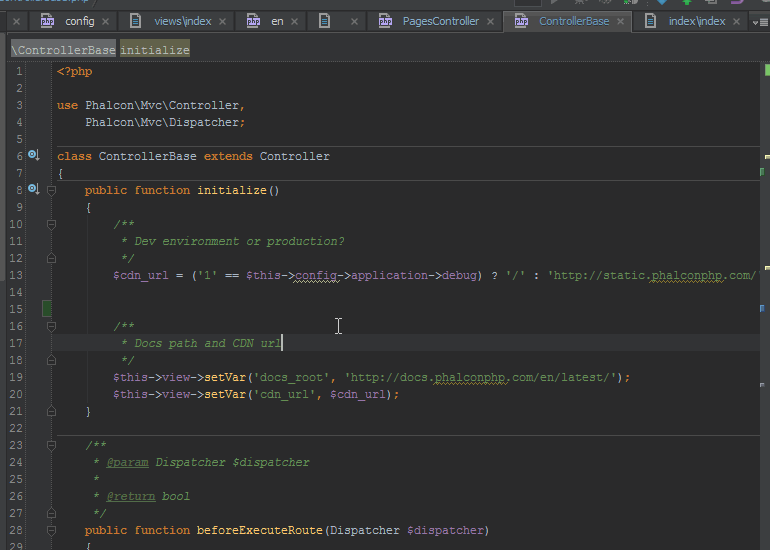Screen dimensions: 770x550
Task: Click the debug property on line 13
Action: [459, 275]
